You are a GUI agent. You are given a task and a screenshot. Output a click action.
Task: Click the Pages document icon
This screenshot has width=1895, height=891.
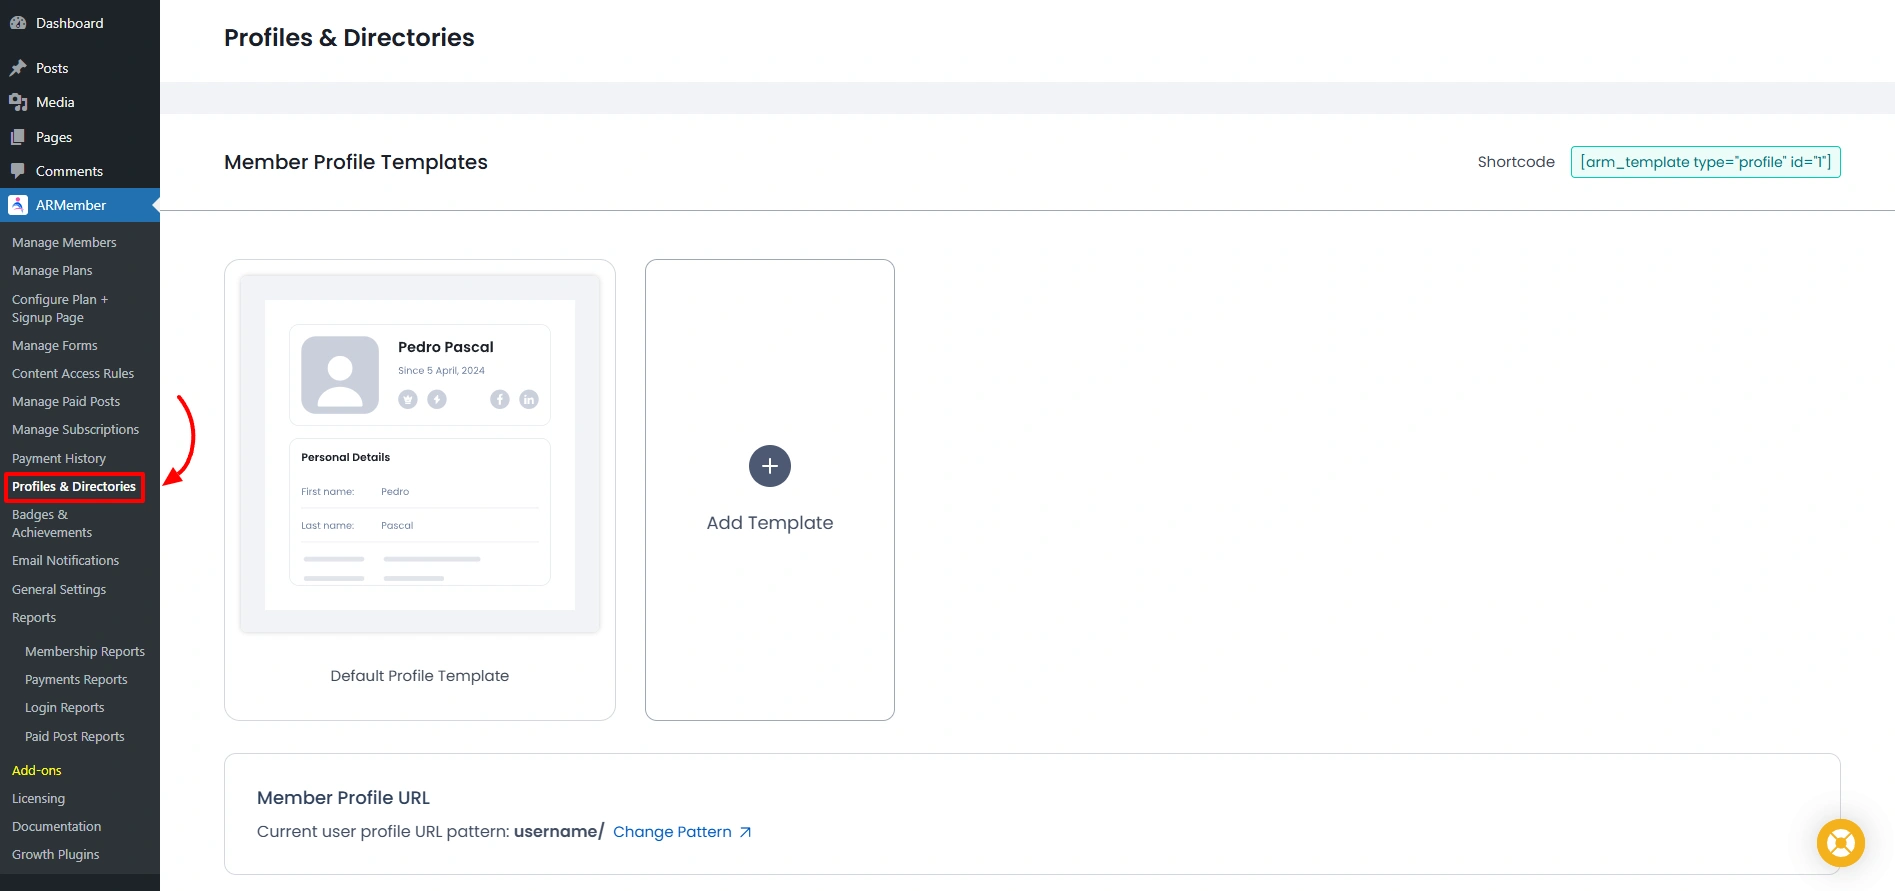pyautogui.click(x=18, y=137)
